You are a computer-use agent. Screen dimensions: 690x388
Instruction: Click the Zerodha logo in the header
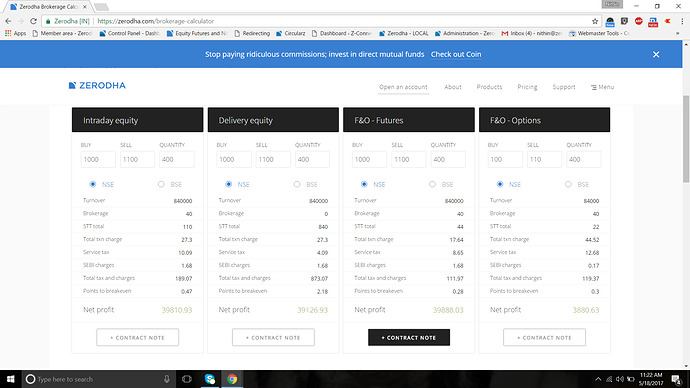pyautogui.click(x=97, y=85)
